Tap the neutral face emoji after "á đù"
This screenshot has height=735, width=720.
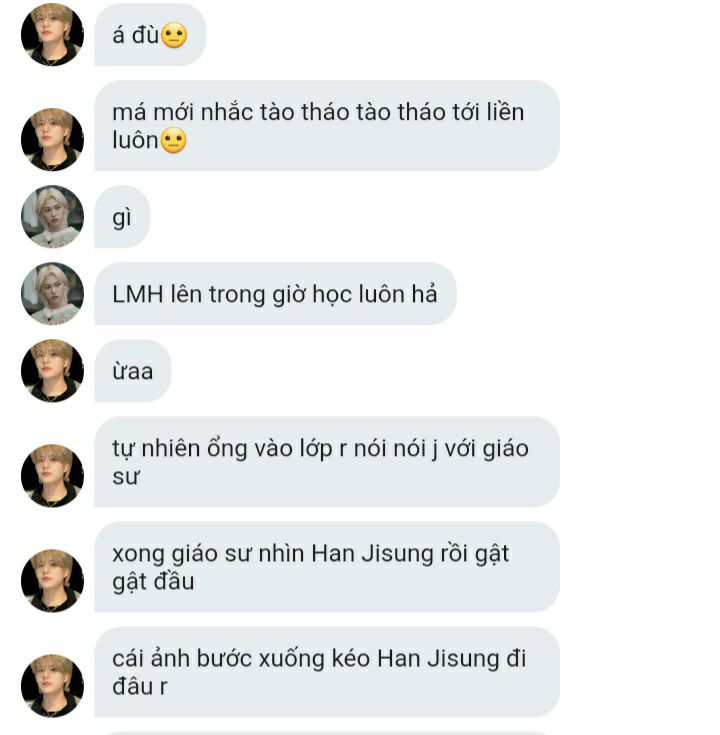click(x=174, y=35)
